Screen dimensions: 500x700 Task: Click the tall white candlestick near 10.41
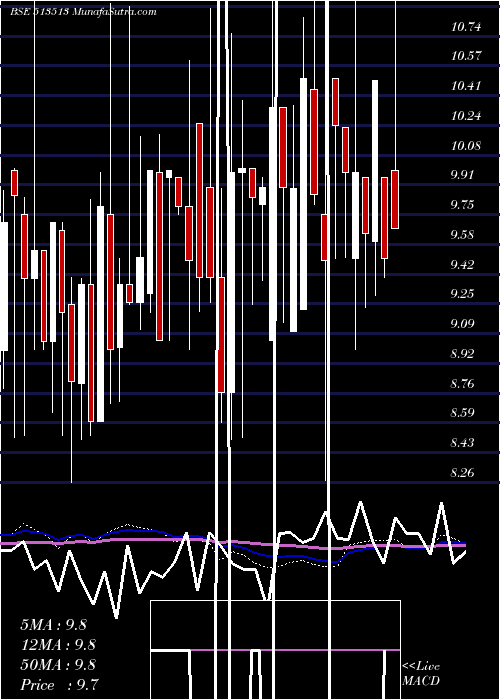coord(375,161)
